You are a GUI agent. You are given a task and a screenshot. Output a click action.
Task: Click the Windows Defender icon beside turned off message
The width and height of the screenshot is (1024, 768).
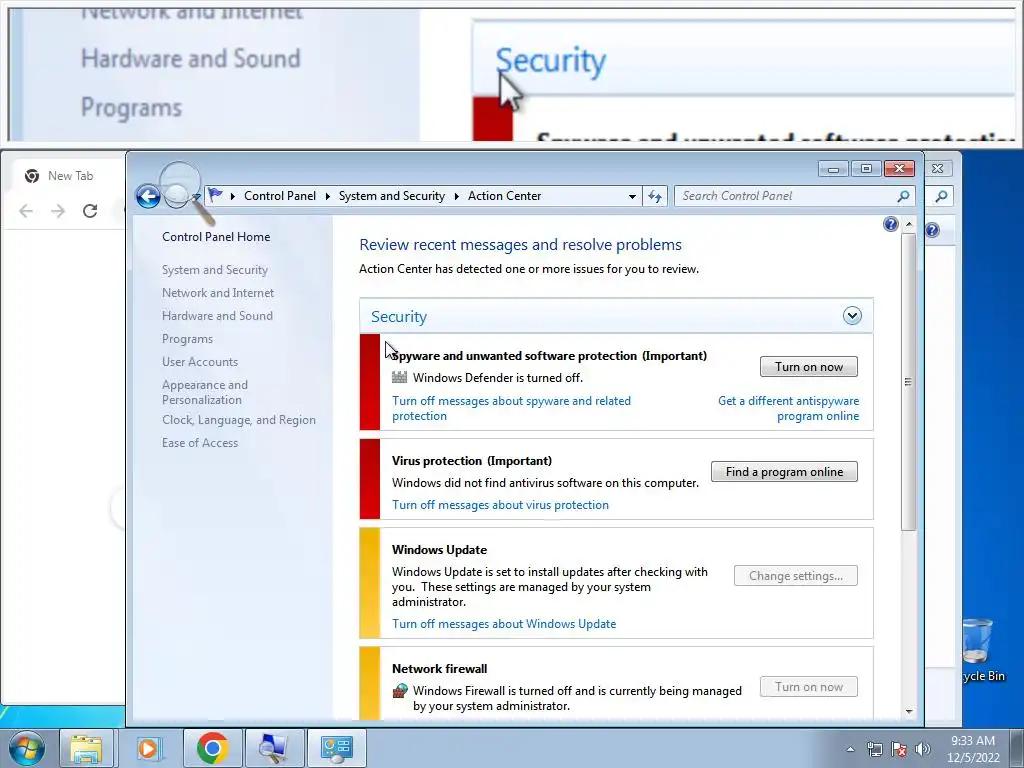click(399, 377)
